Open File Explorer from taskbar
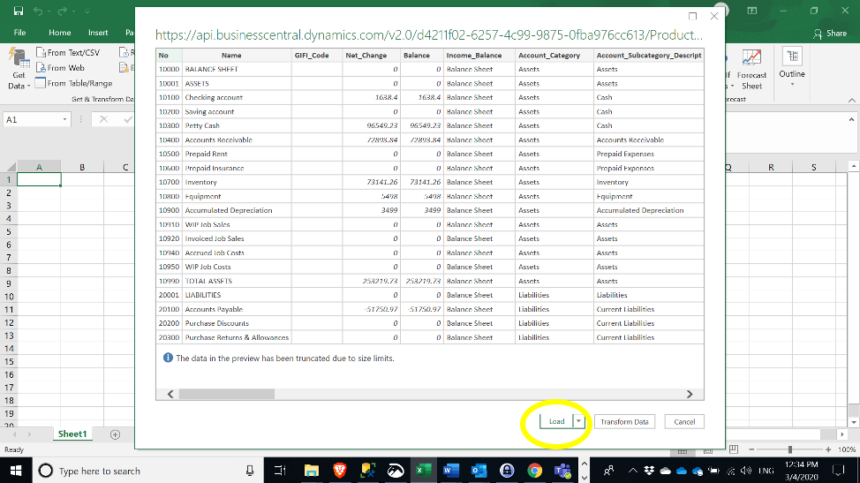860x483 pixels. 311,470
